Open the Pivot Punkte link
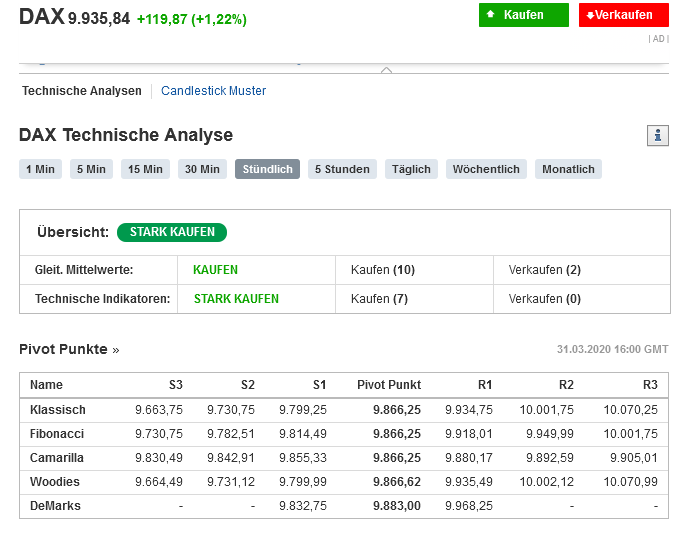 pyautogui.click(x=68, y=350)
